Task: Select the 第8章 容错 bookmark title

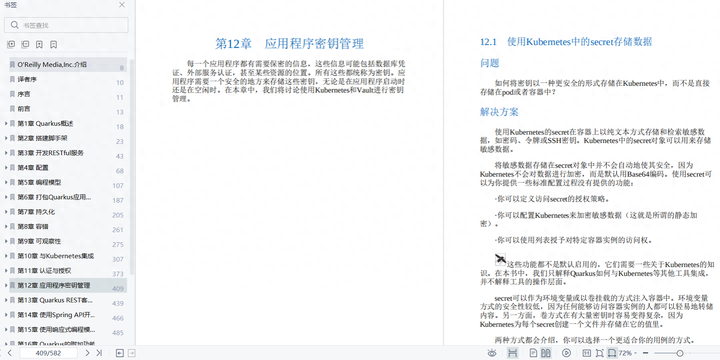Action: pyautogui.click(x=33, y=226)
